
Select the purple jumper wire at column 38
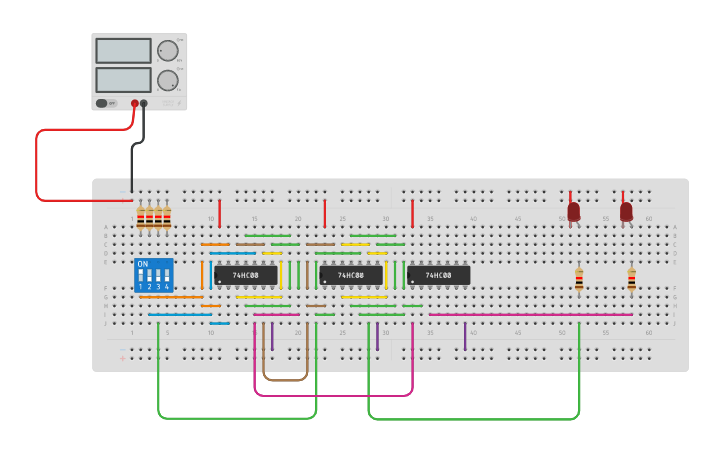tap(465, 336)
